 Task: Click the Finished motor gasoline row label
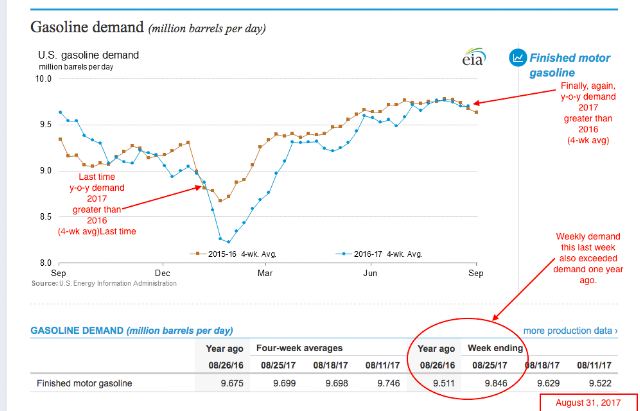(84, 384)
